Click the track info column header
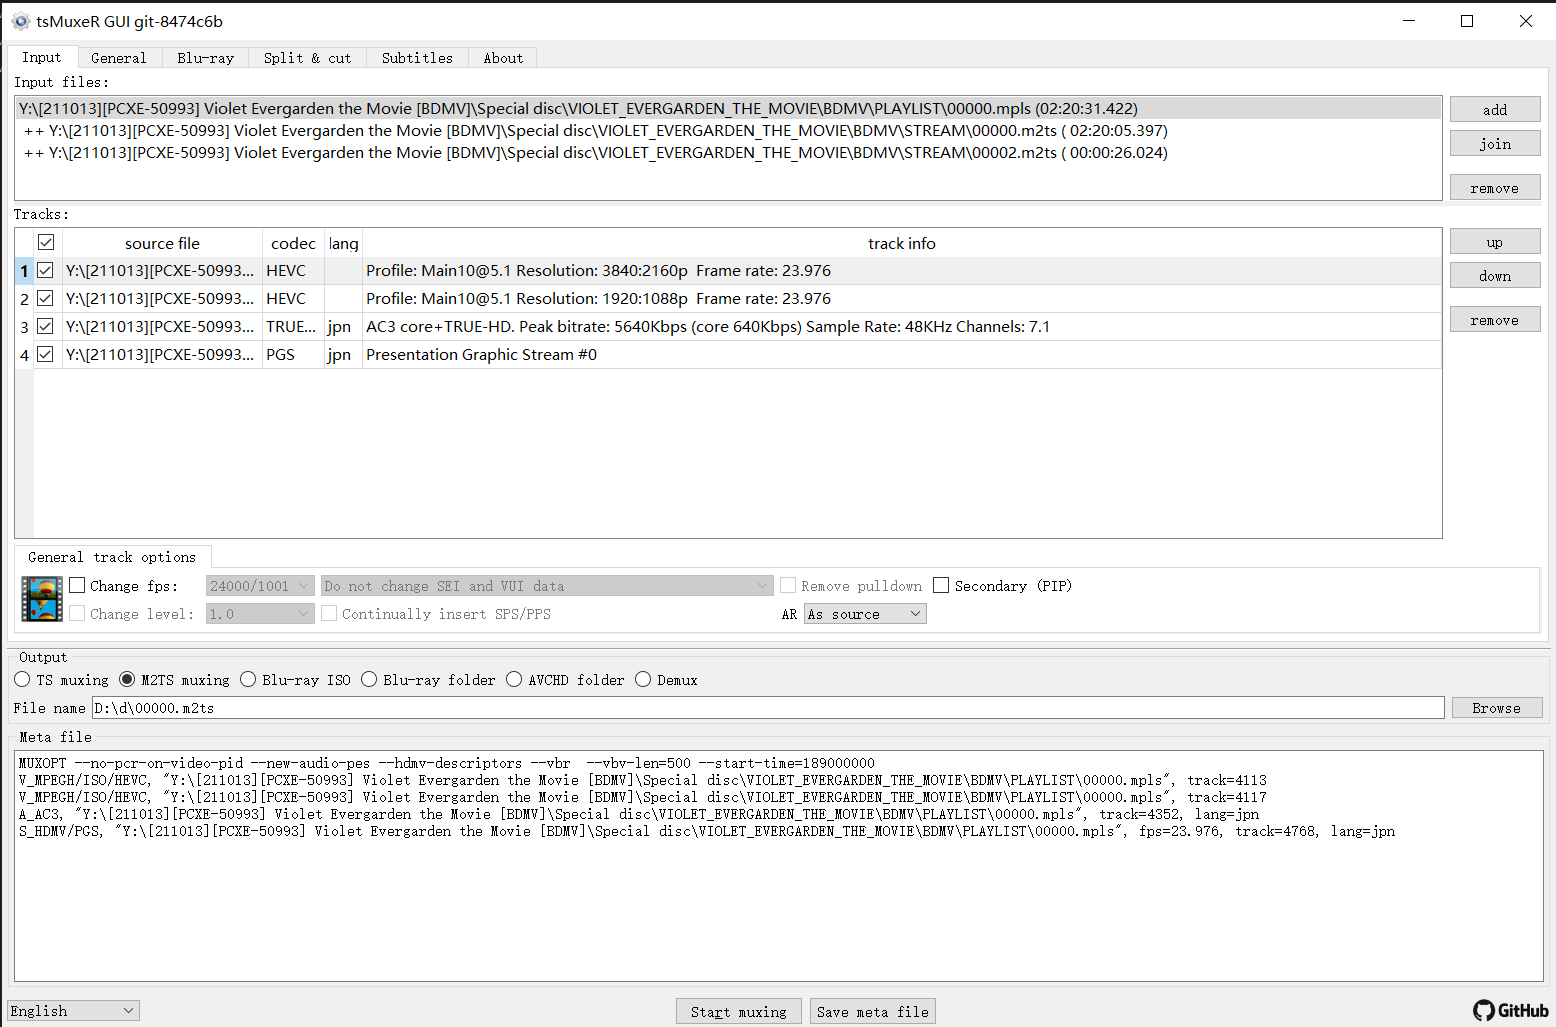Image resolution: width=1556 pixels, height=1027 pixels. pyautogui.click(x=902, y=243)
